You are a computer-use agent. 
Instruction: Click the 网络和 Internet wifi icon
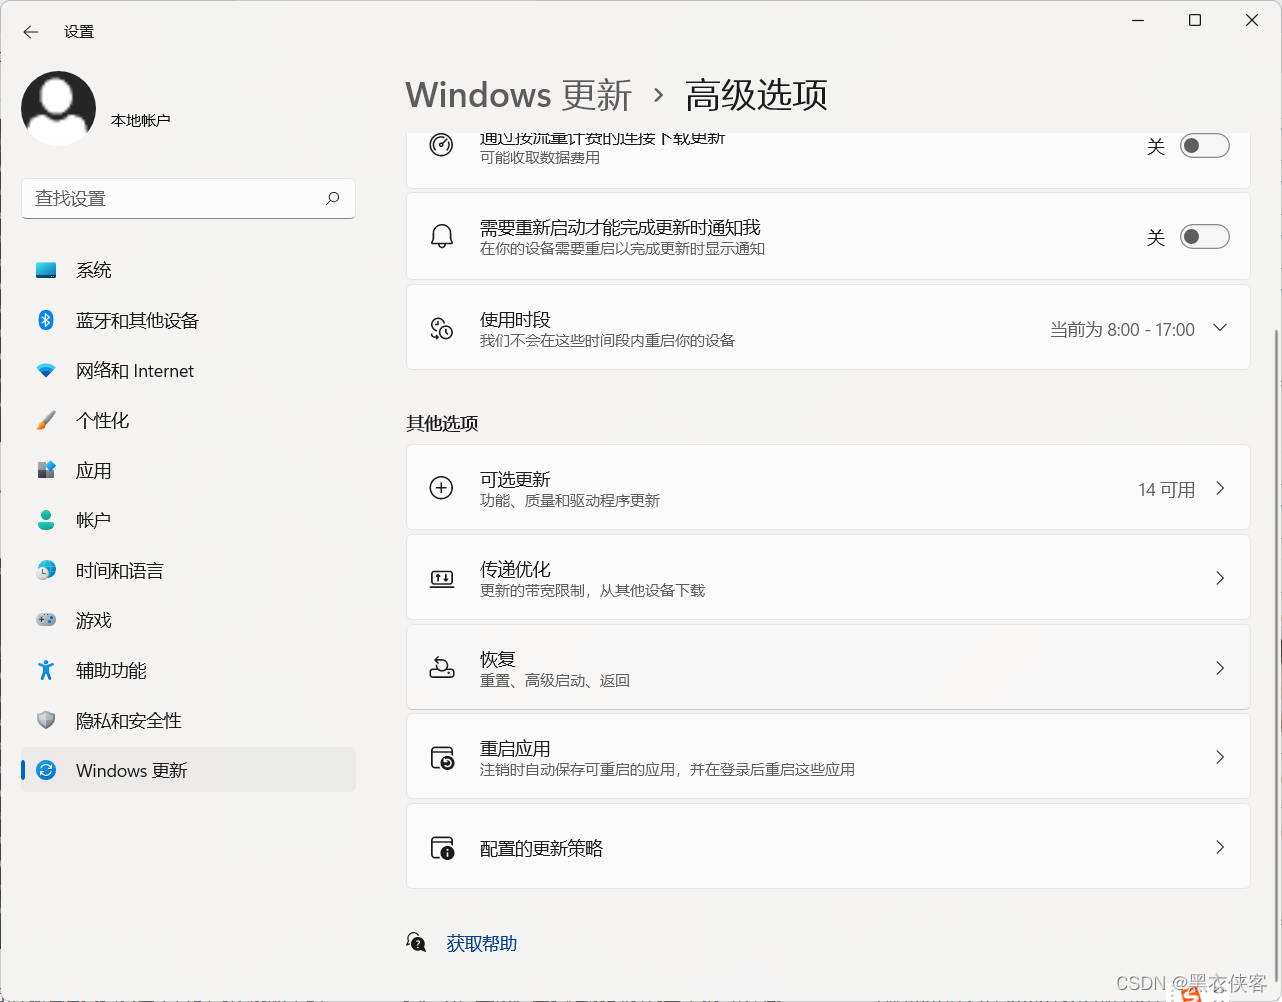point(46,370)
